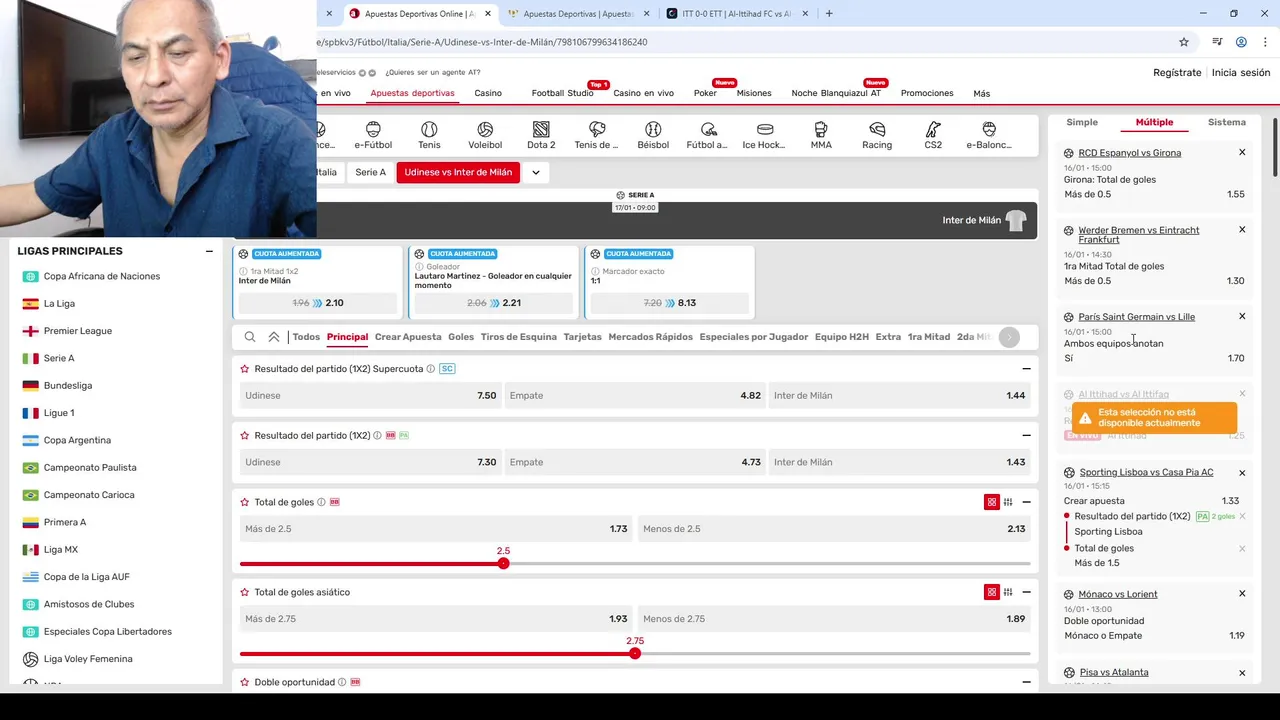Image resolution: width=1280 pixels, height=720 pixels.
Task: Open the Goles market tab
Action: point(461,337)
